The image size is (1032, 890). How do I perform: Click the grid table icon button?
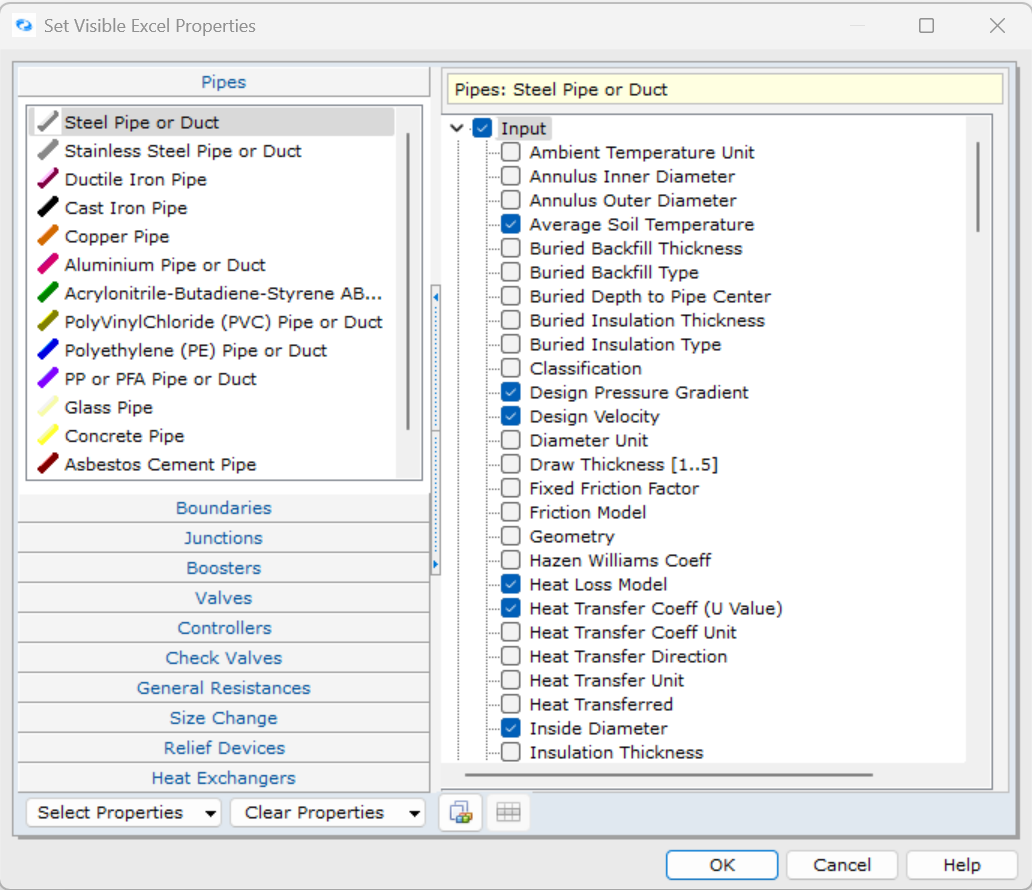(508, 813)
